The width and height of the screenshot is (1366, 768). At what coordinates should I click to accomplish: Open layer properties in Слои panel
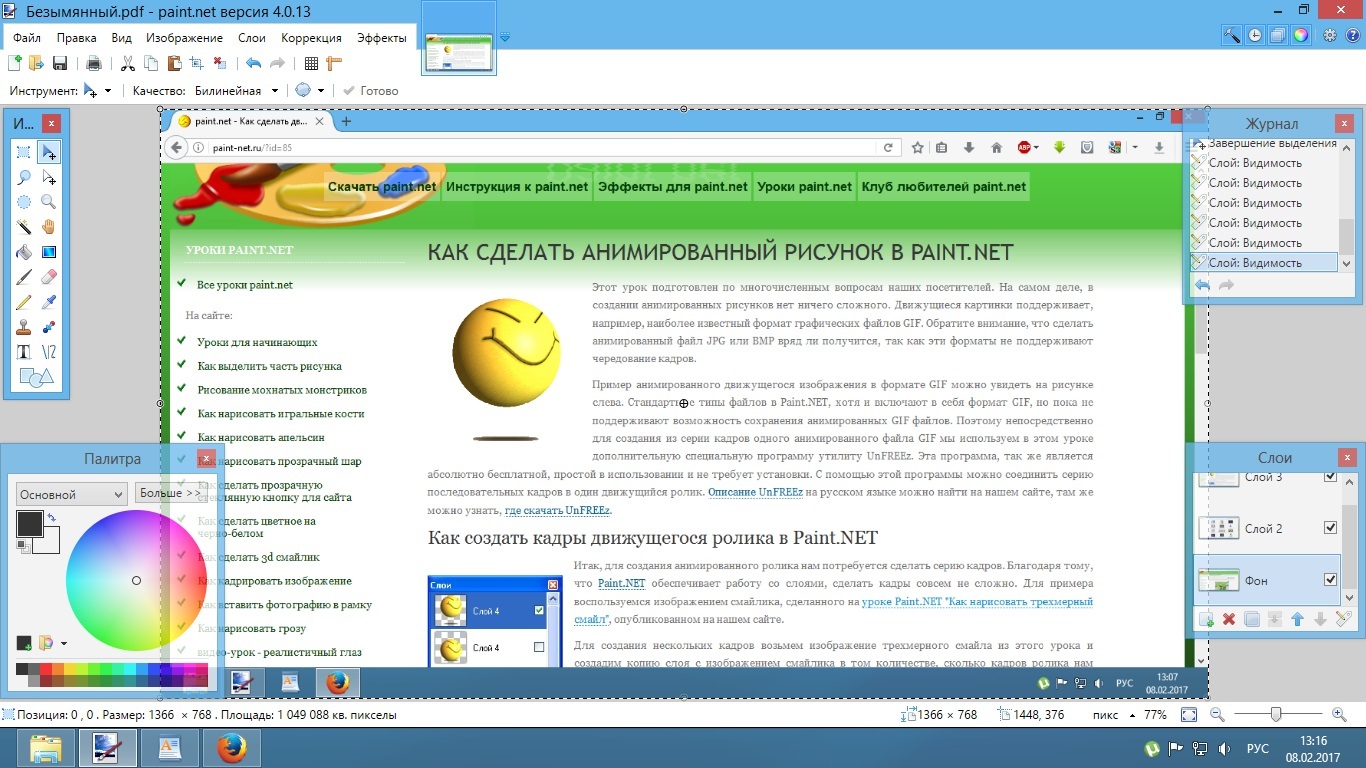pyautogui.click(x=1343, y=620)
